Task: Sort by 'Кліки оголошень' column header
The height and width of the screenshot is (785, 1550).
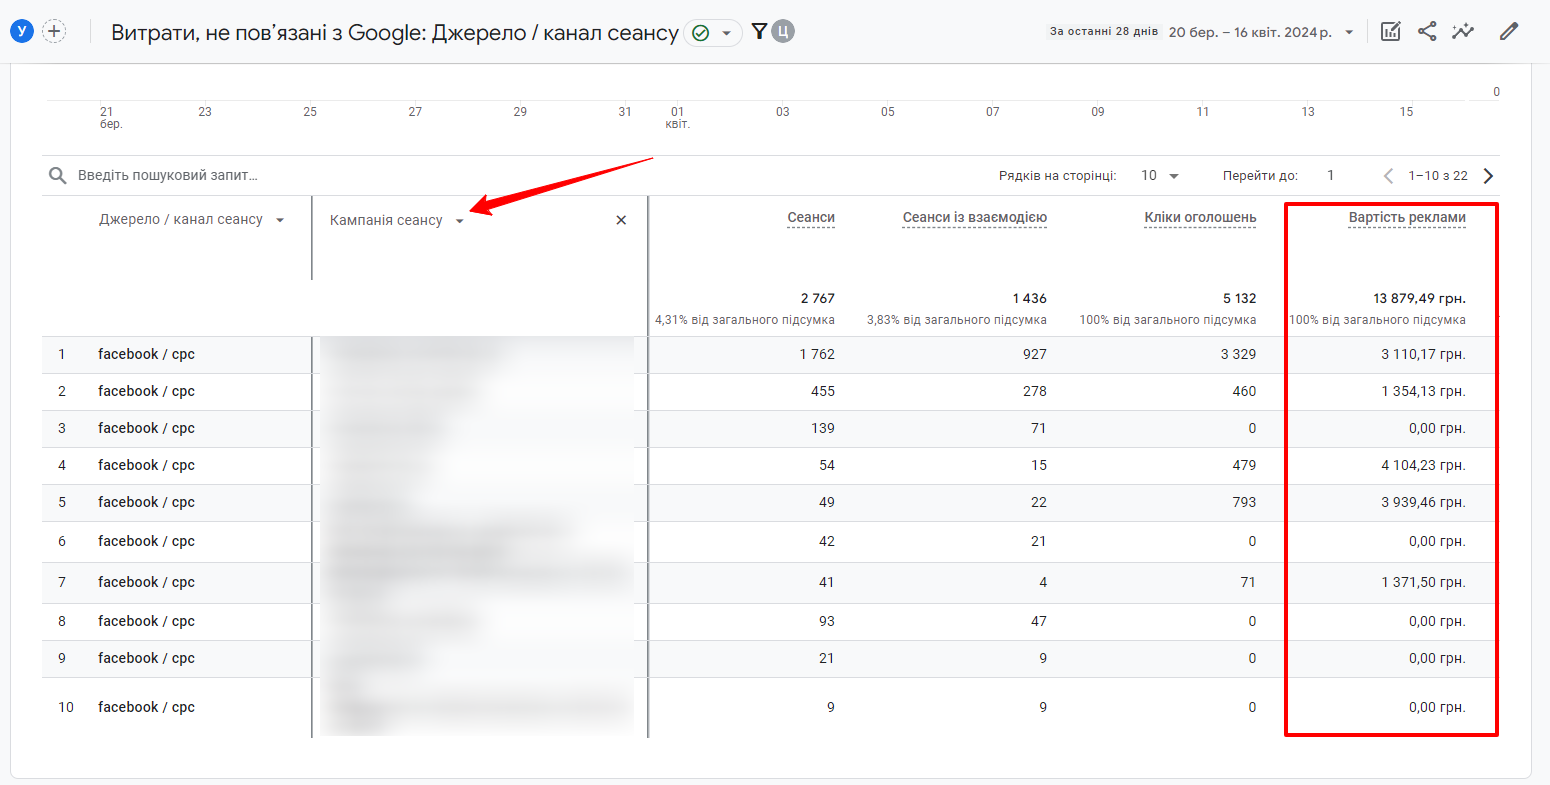Action: [1200, 218]
